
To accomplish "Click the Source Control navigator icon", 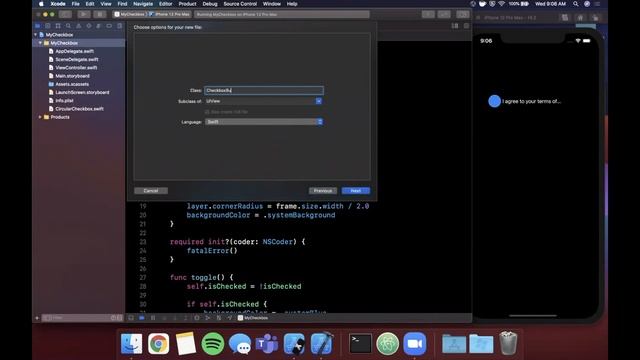I will [x=48, y=26].
